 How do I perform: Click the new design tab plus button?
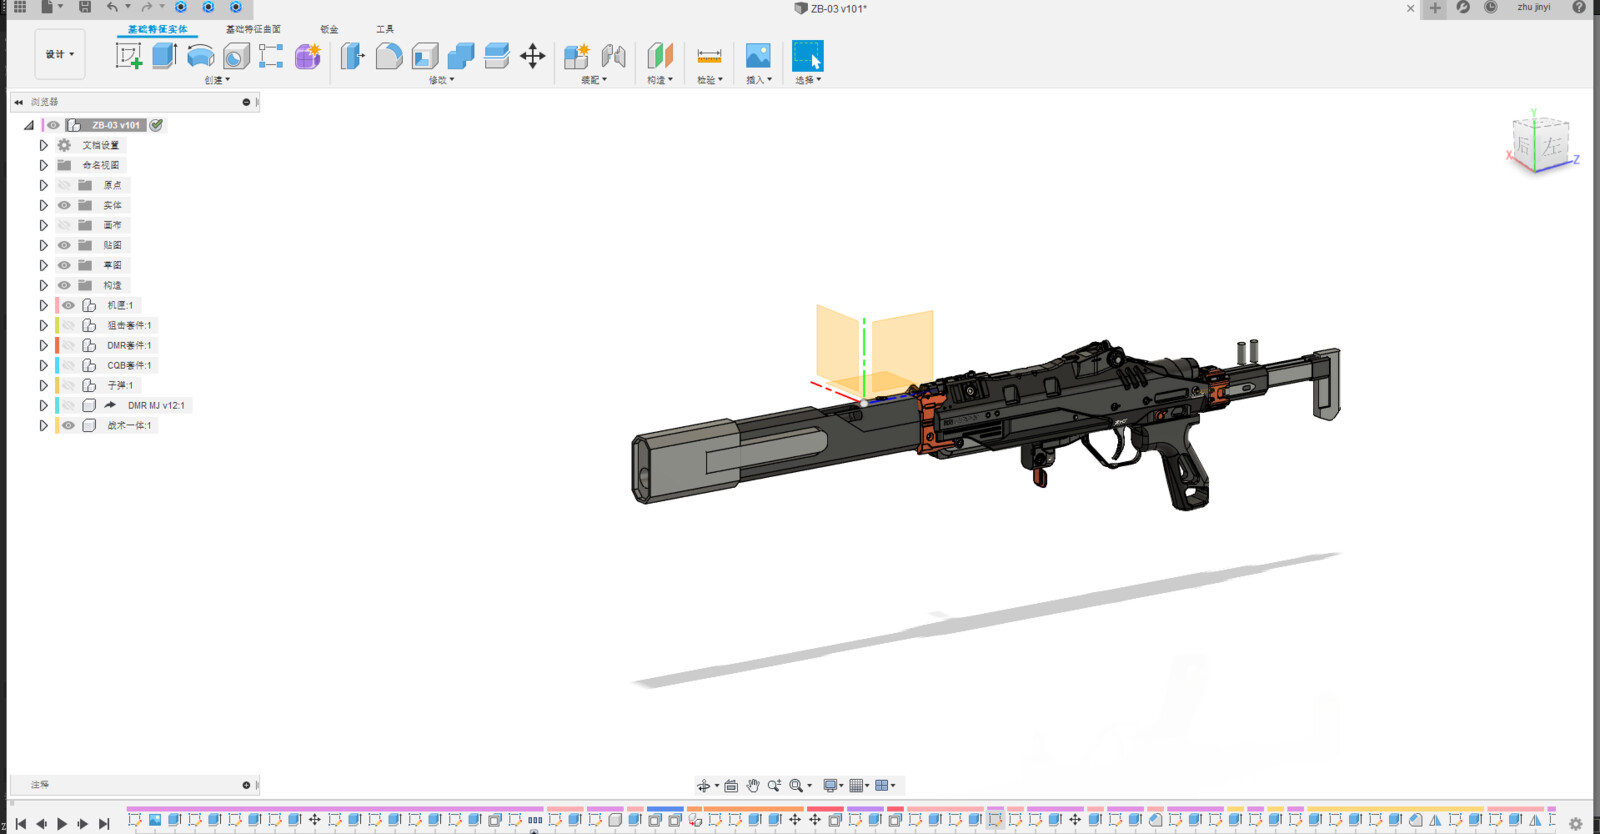(x=1435, y=8)
